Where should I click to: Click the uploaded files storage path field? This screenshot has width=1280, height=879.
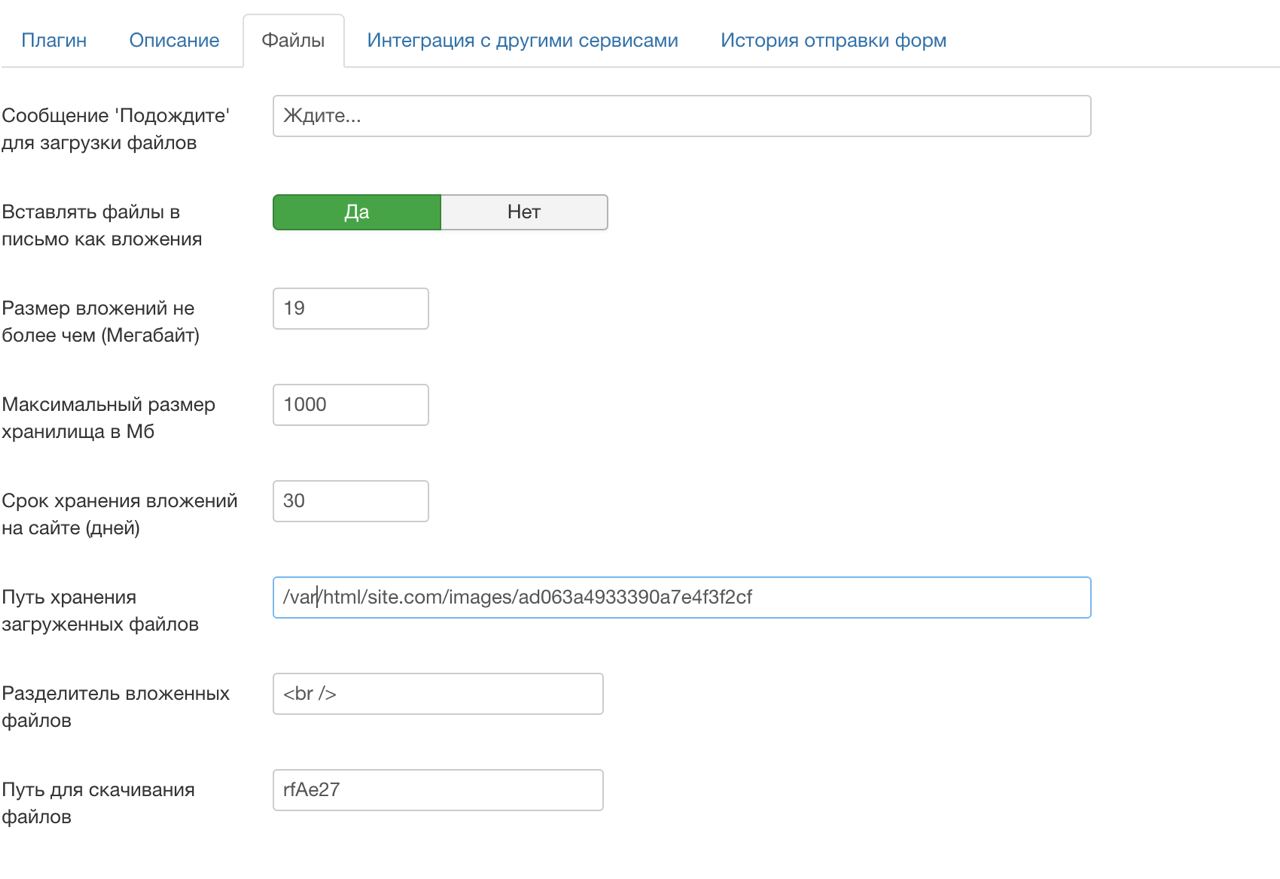(681, 598)
